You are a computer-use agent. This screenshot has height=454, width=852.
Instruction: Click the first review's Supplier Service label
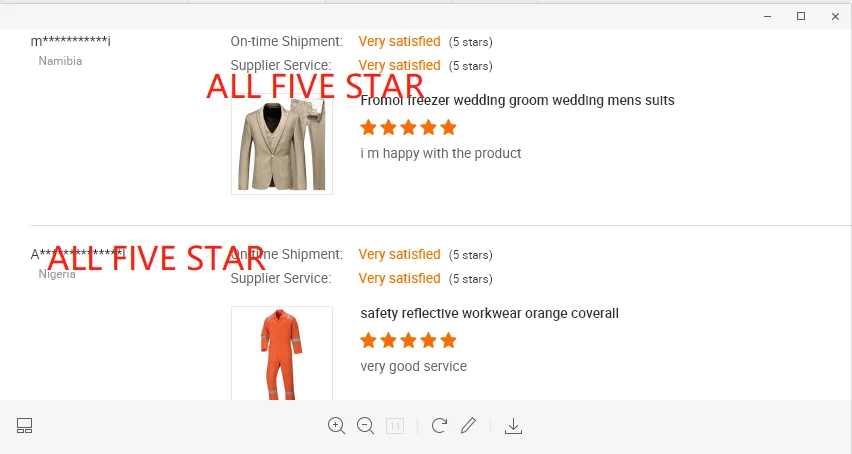coord(280,66)
